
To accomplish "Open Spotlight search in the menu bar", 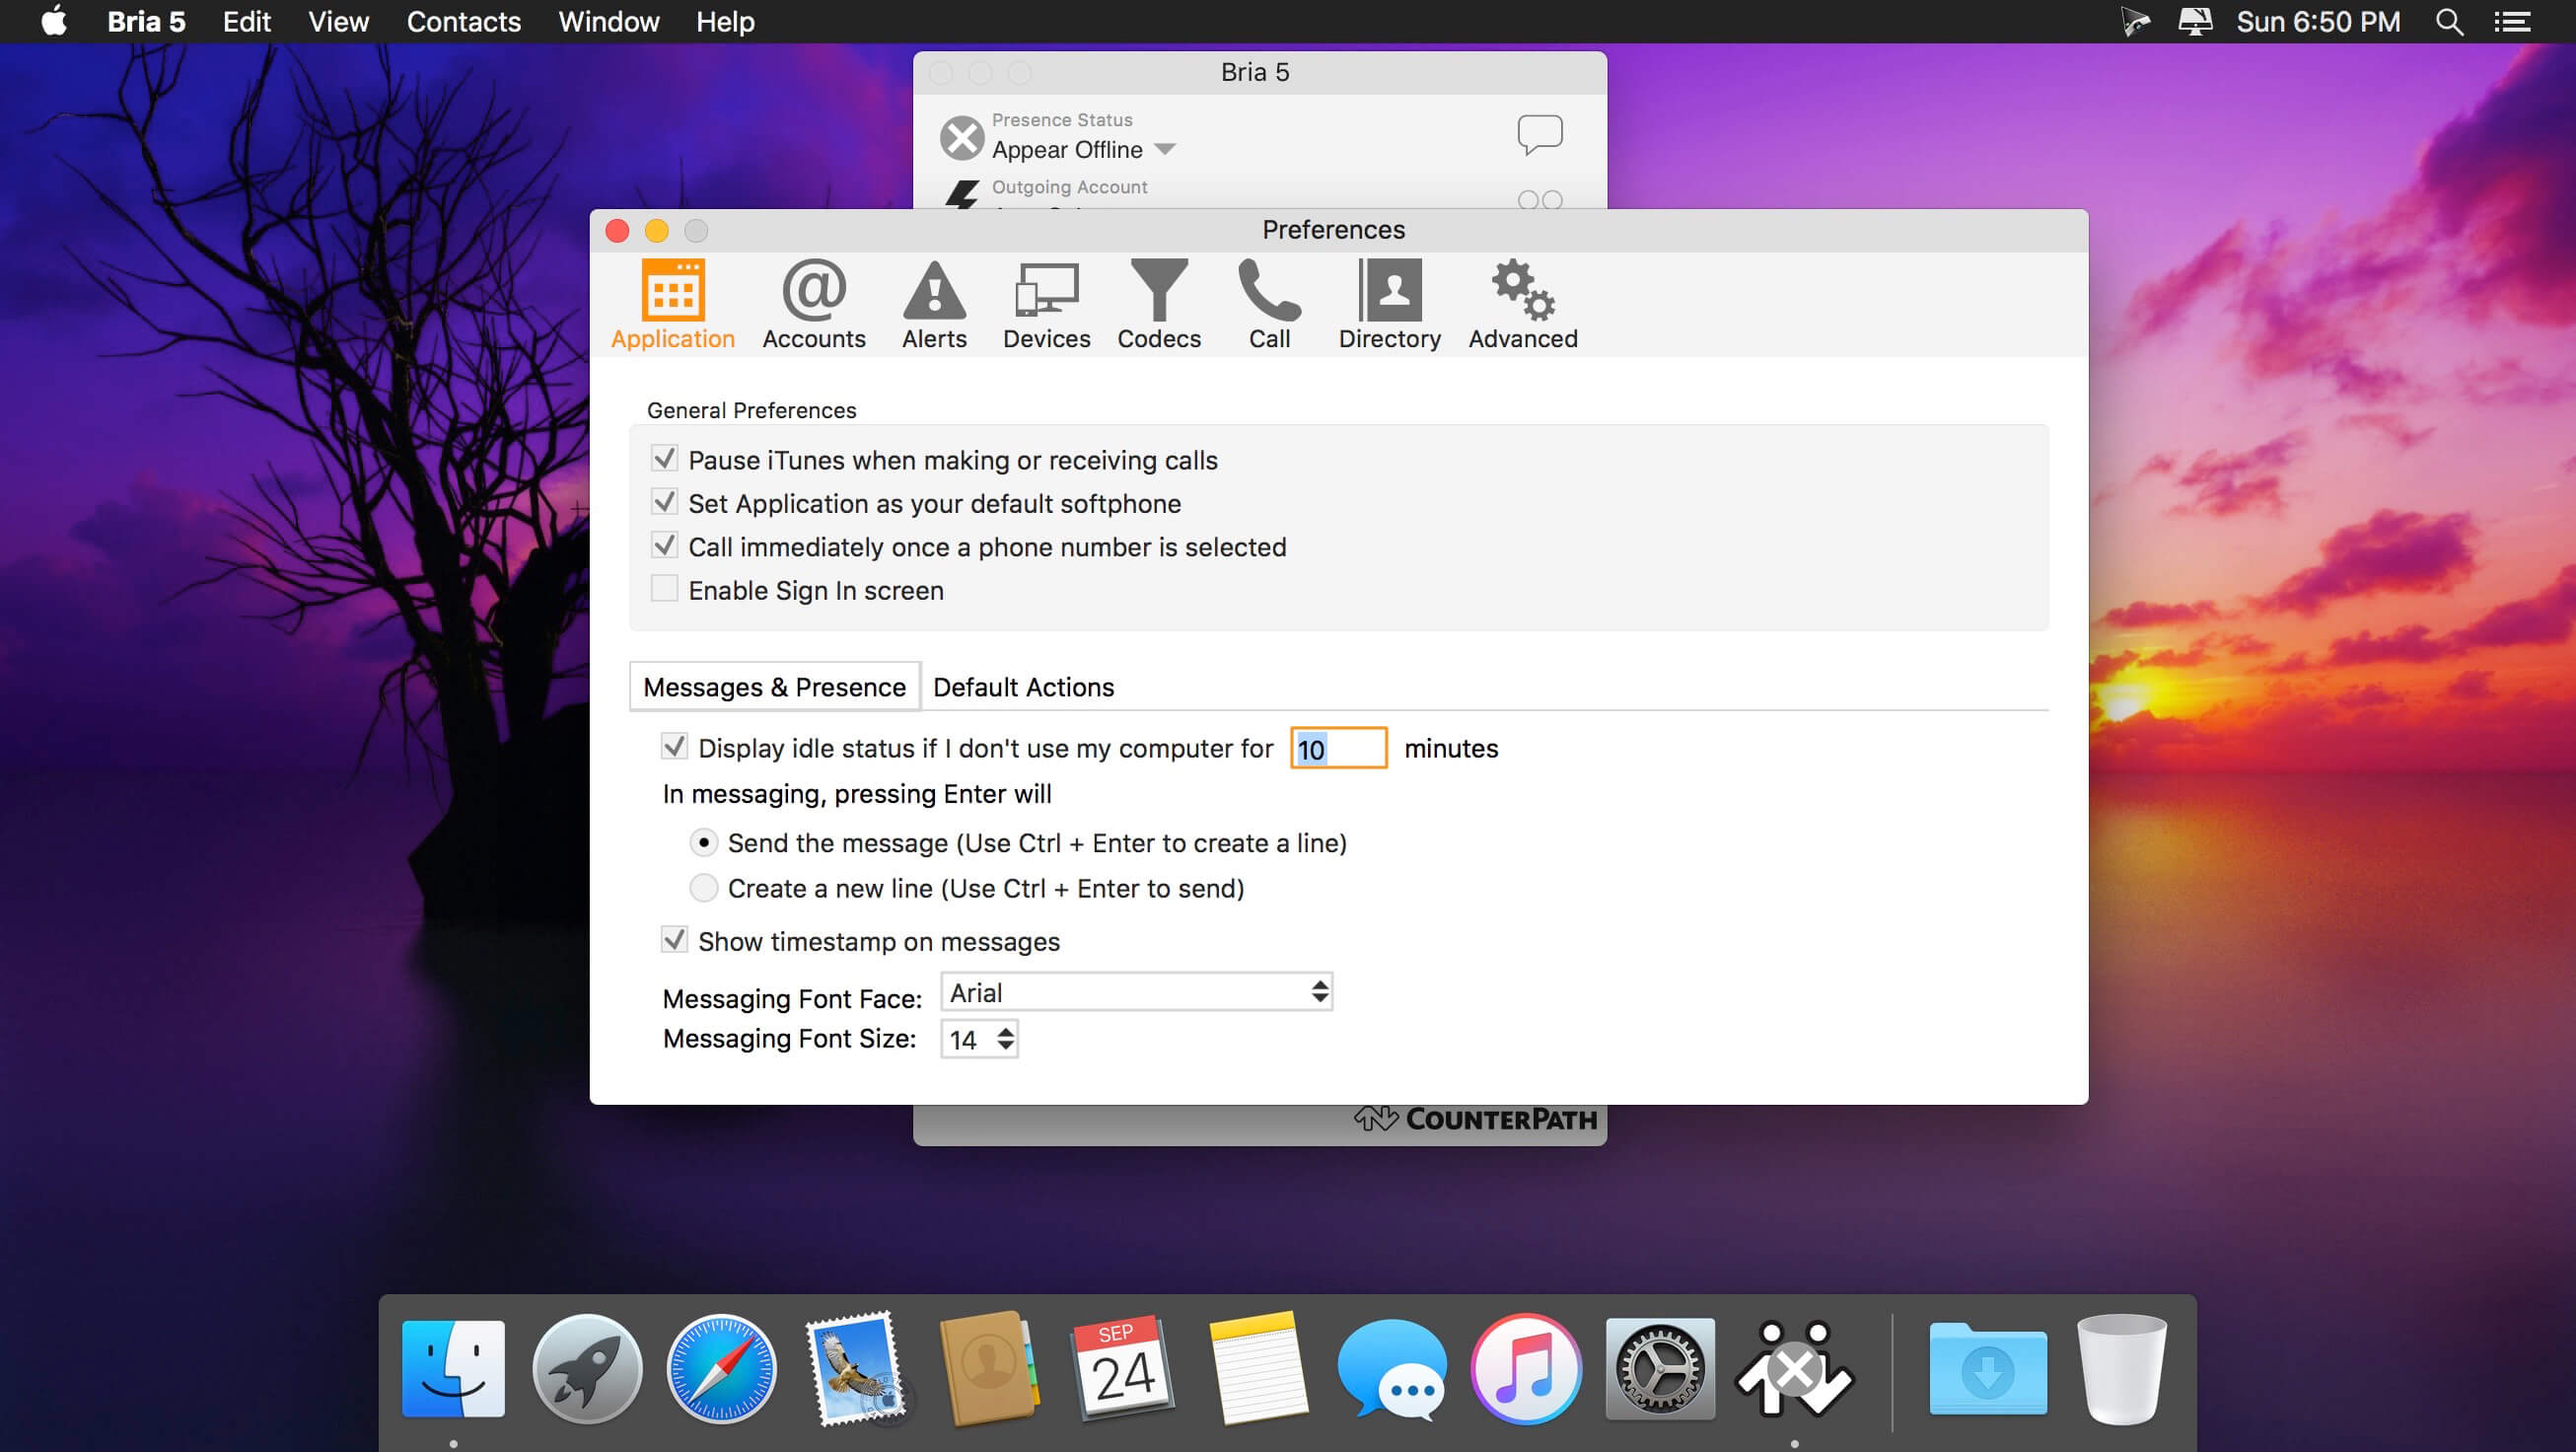I will point(2449,21).
